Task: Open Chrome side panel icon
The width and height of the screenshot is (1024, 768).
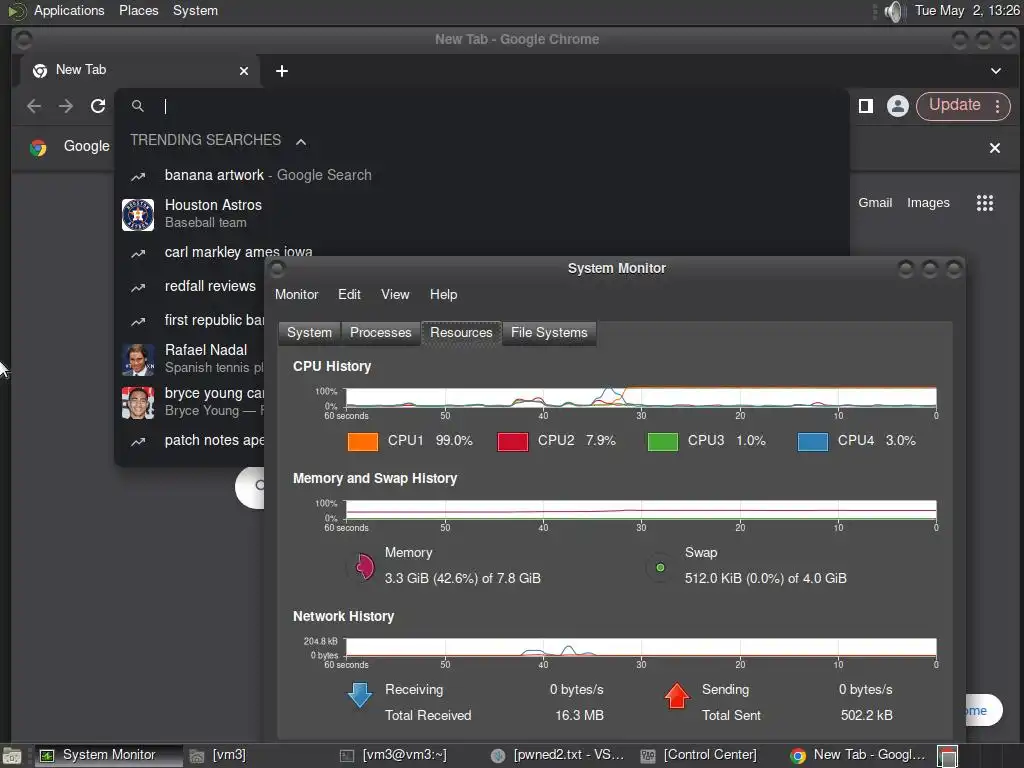Action: [866, 106]
